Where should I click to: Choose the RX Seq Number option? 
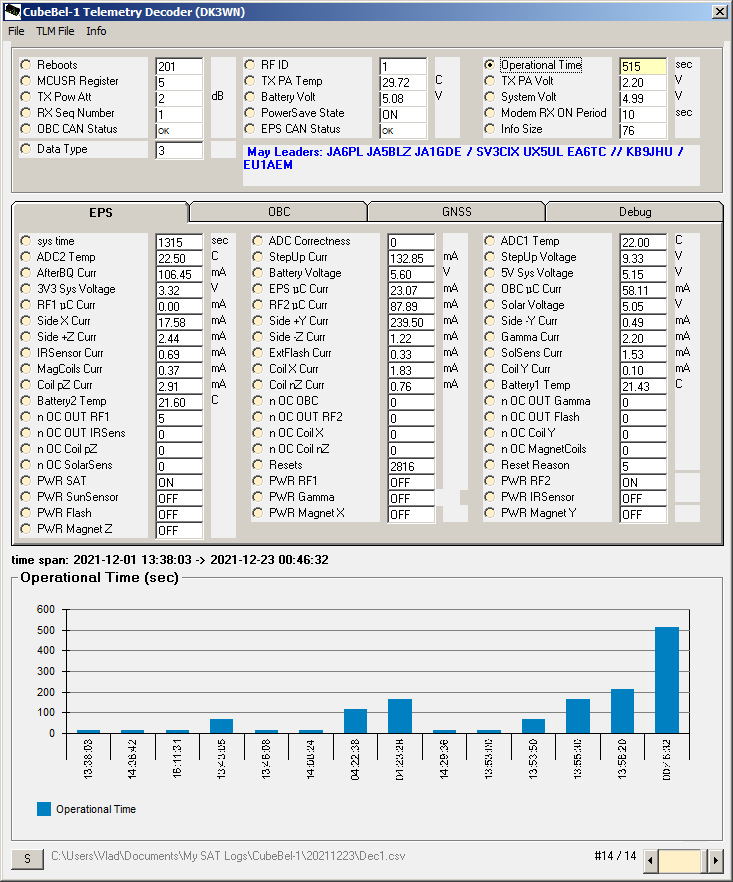[x=26, y=113]
